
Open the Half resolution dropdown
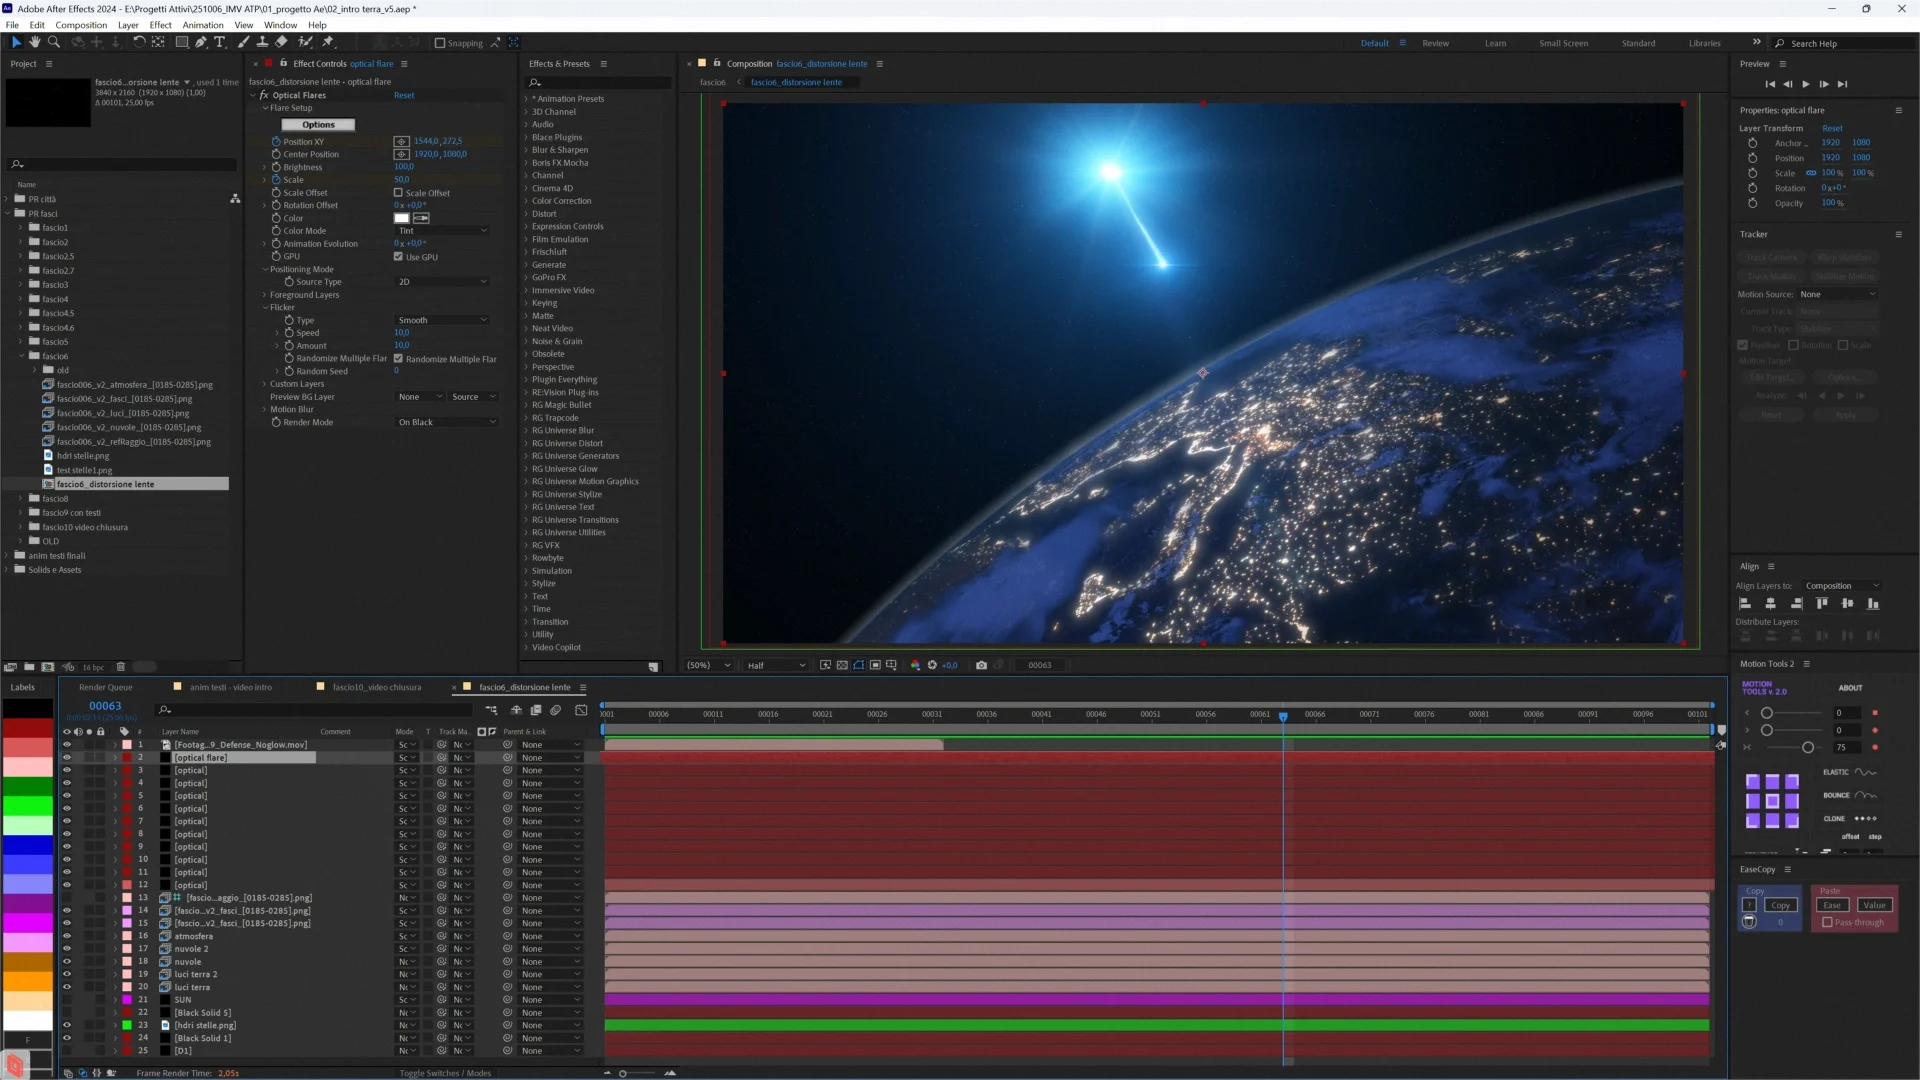pos(776,665)
